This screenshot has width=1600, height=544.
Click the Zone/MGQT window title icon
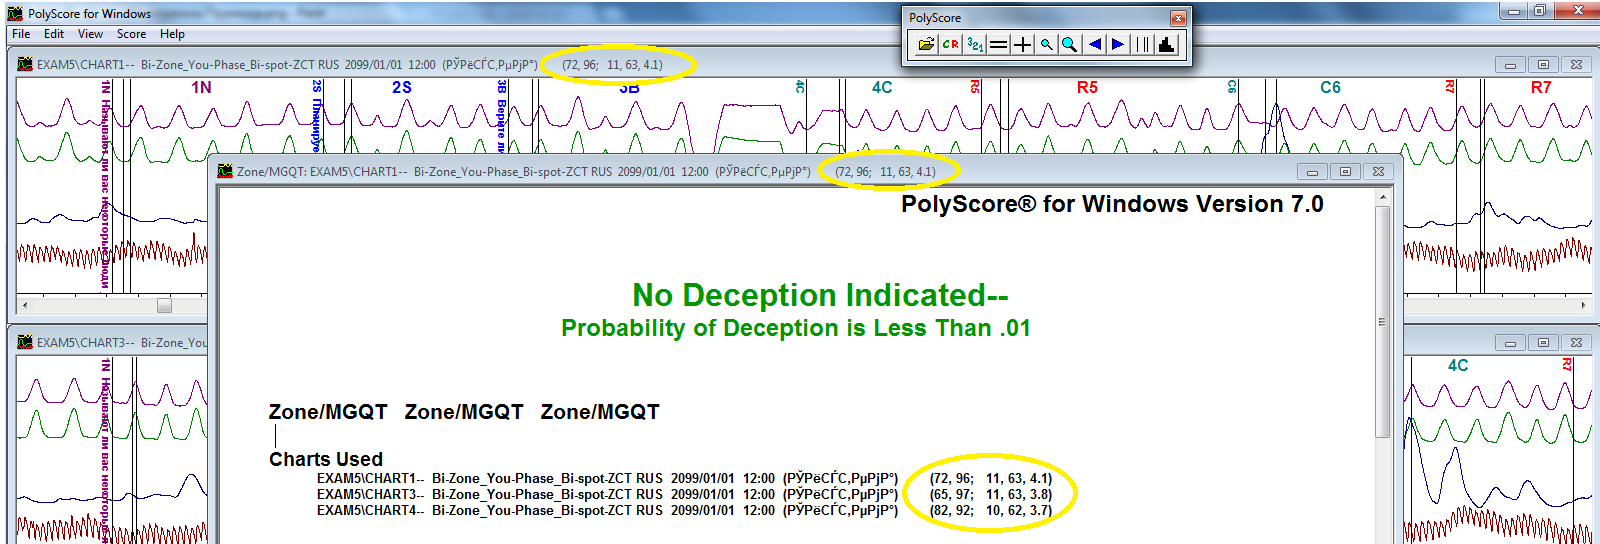coord(226,171)
